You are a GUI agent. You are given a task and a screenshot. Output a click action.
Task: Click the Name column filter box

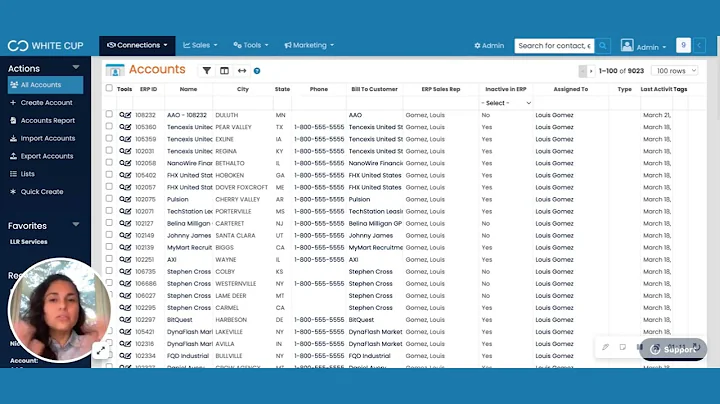(x=188, y=103)
